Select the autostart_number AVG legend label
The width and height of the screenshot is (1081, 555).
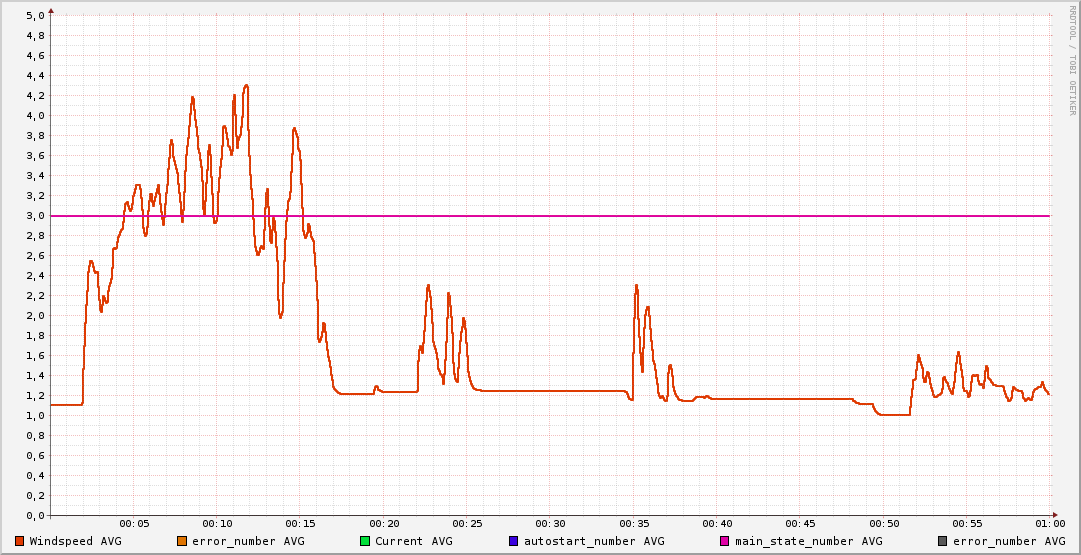pyautogui.click(x=594, y=541)
